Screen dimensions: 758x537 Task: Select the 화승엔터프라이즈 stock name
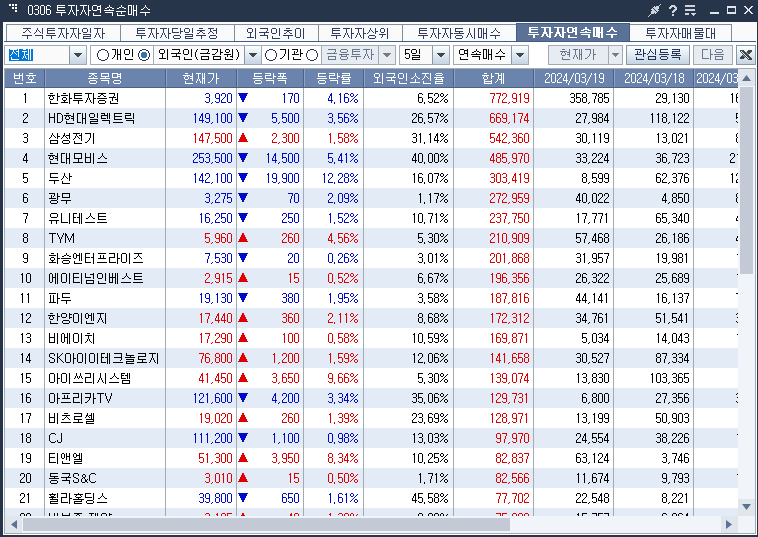coord(96,258)
